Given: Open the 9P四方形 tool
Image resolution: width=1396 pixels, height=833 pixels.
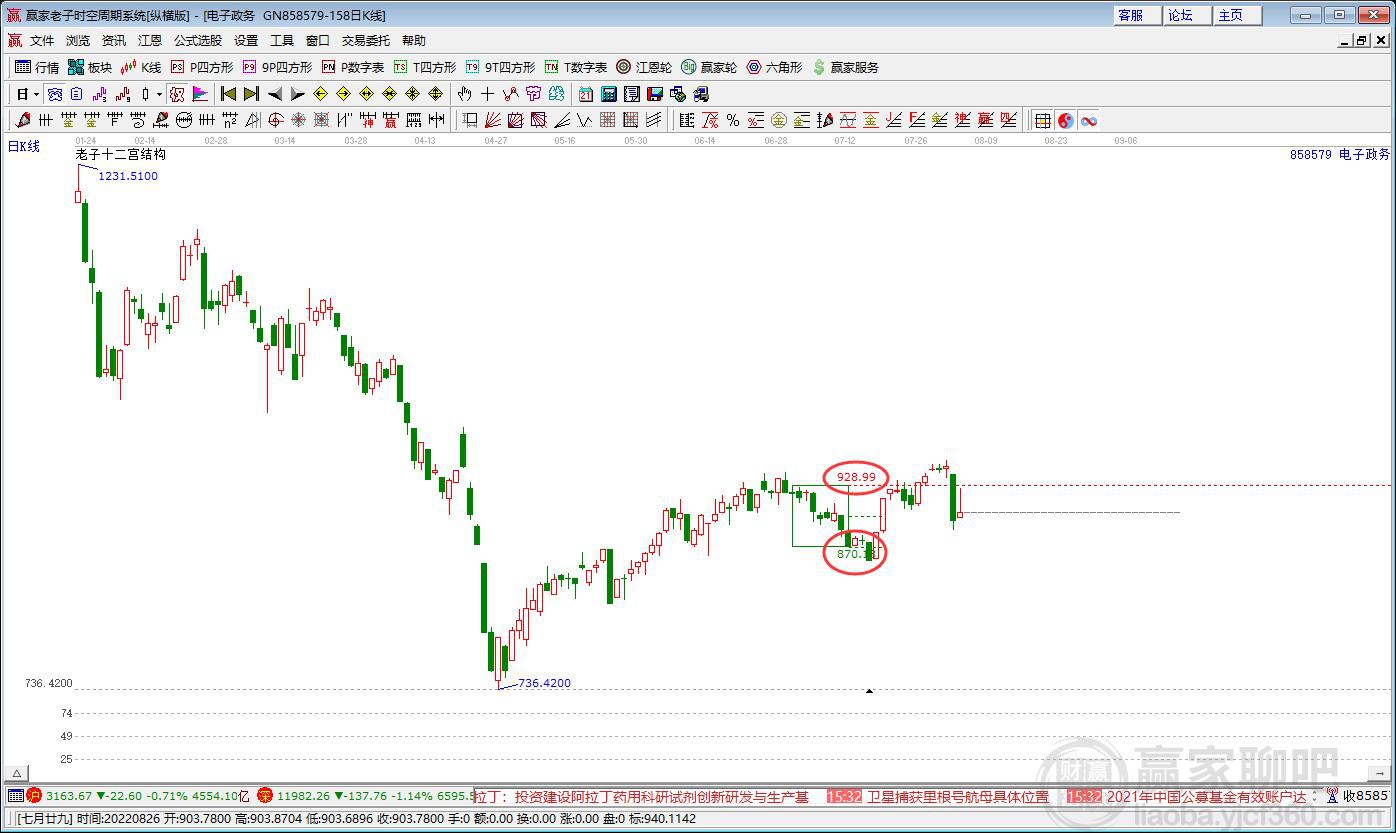Looking at the screenshot, I should click(x=277, y=67).
